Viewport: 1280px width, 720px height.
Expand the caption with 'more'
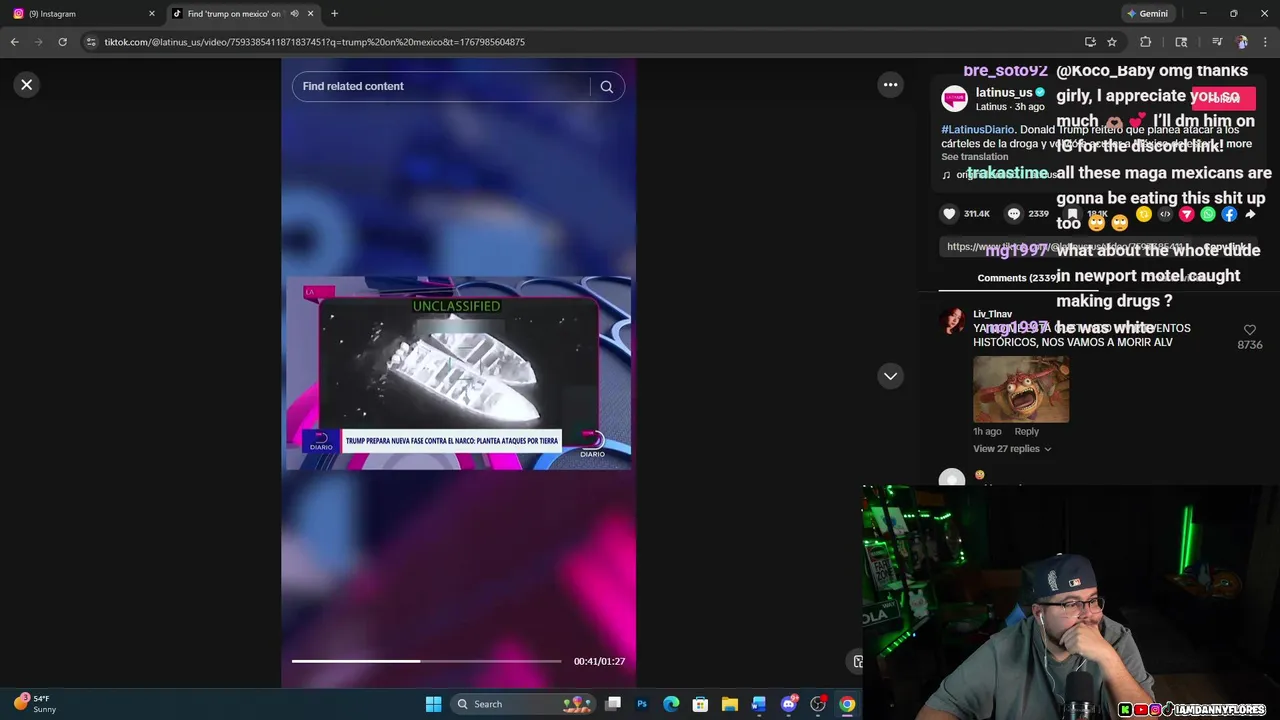coord(1239,144)
